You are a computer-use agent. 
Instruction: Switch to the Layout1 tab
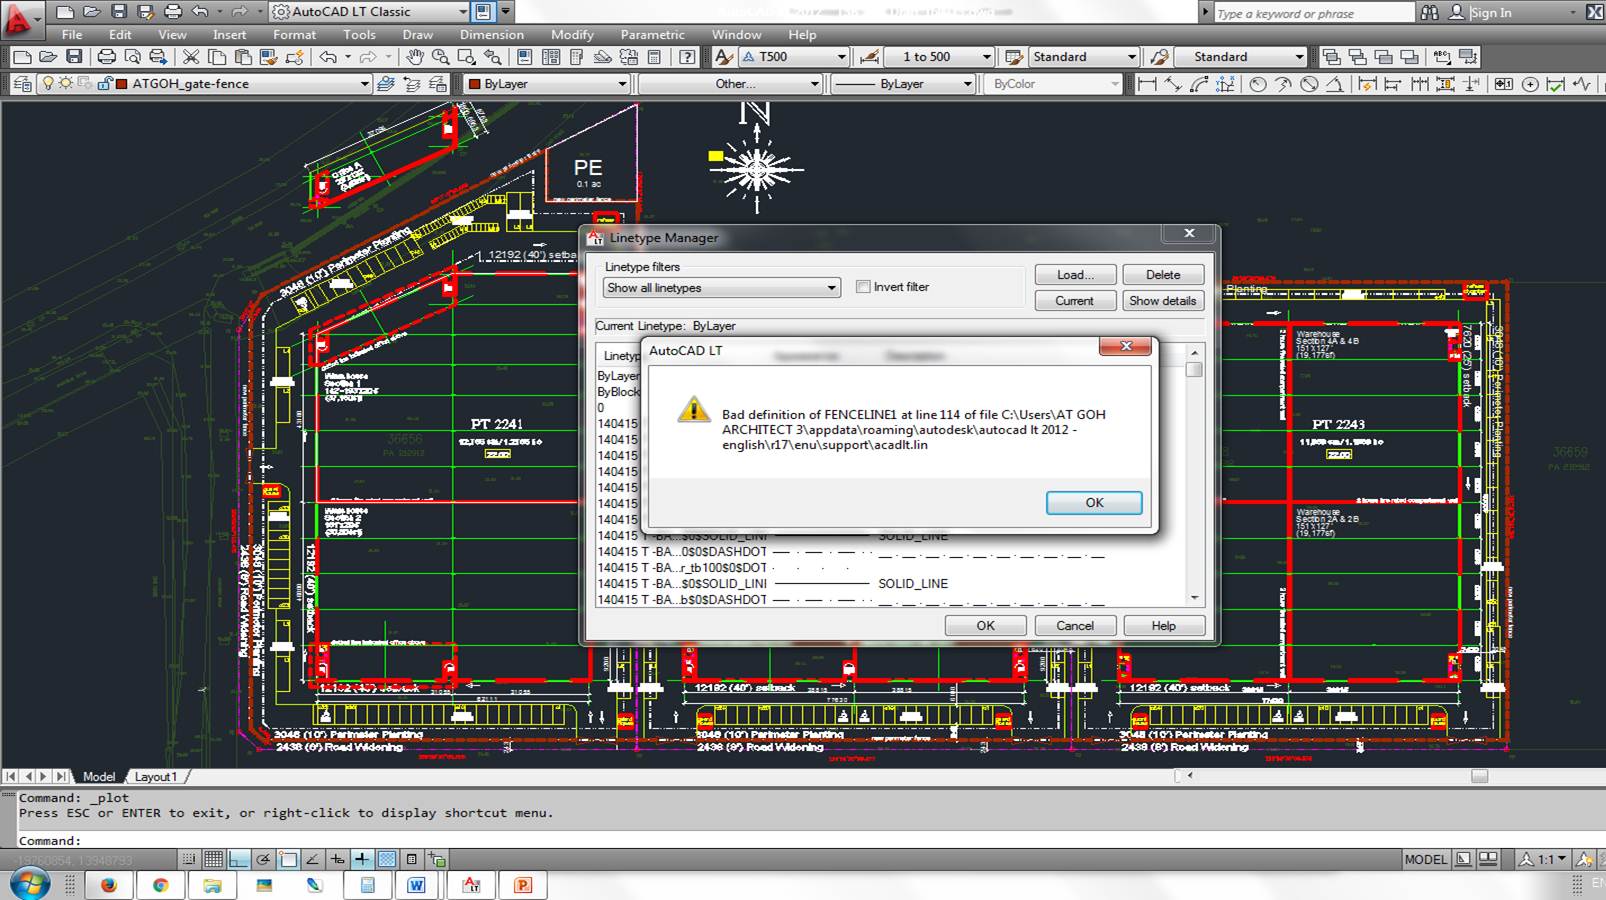coord(156,776)
